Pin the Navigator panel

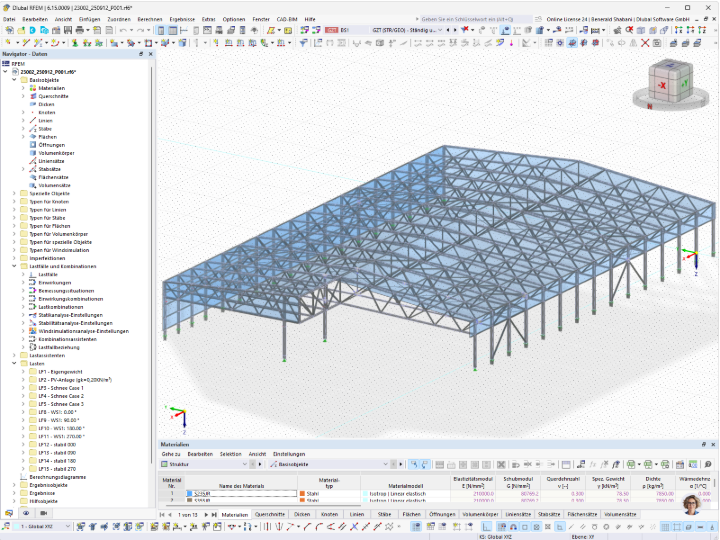coord(141,54)
